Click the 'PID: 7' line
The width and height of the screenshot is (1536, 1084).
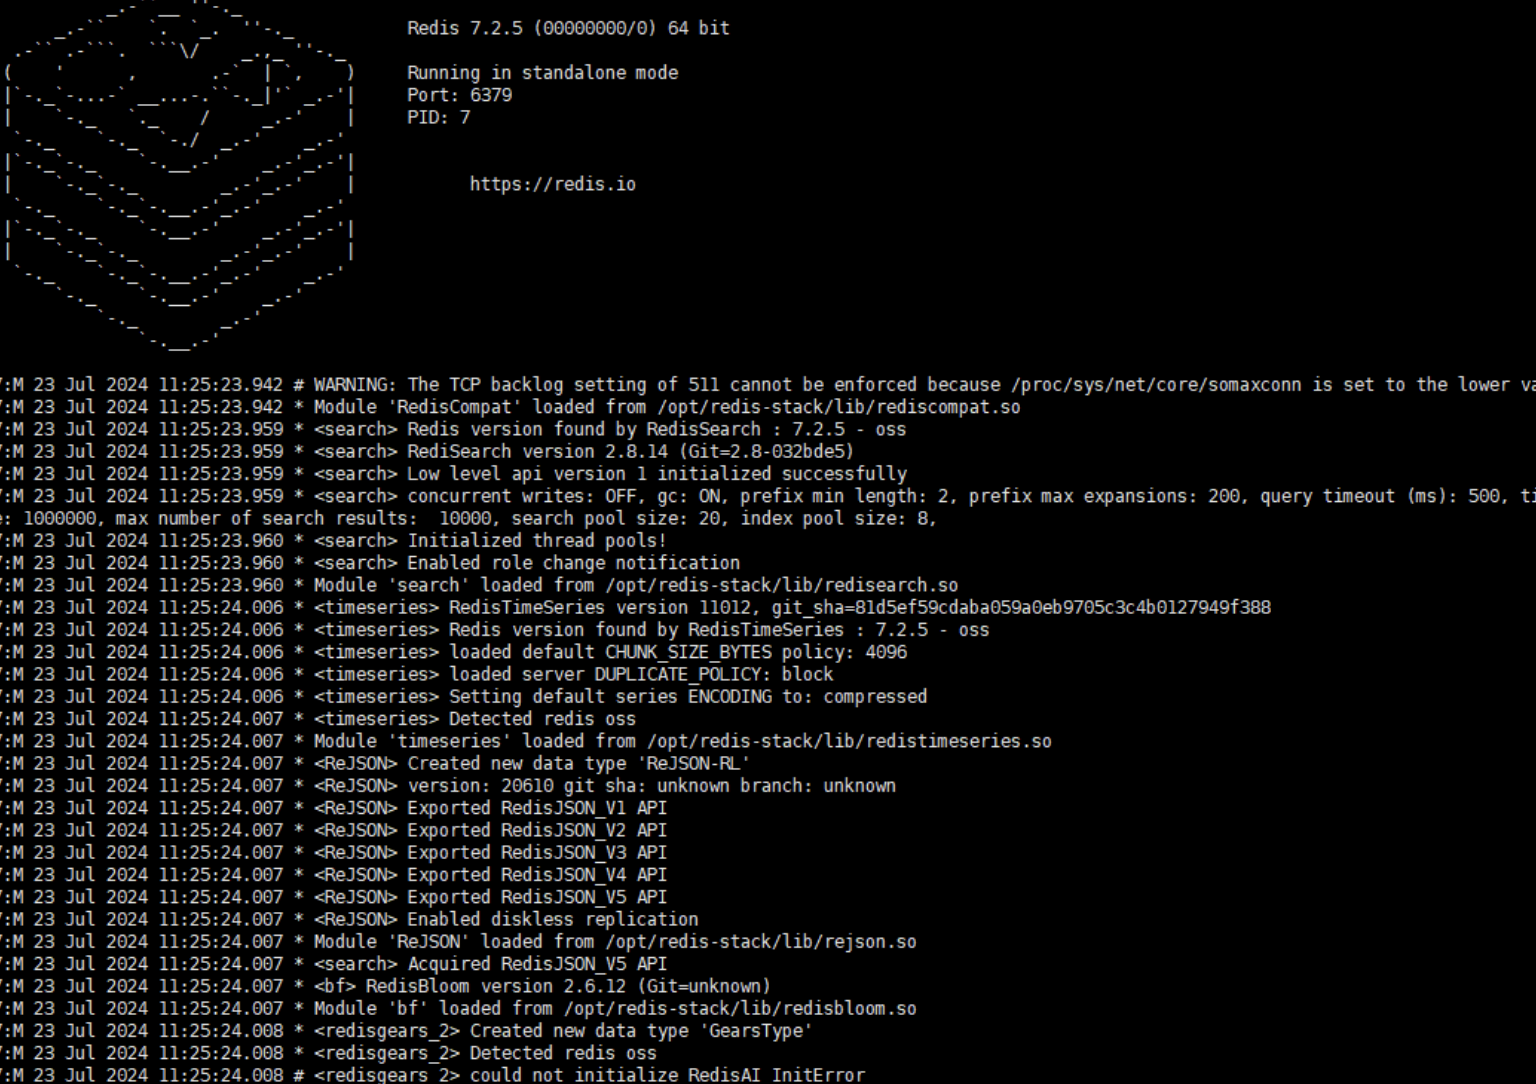438,117
